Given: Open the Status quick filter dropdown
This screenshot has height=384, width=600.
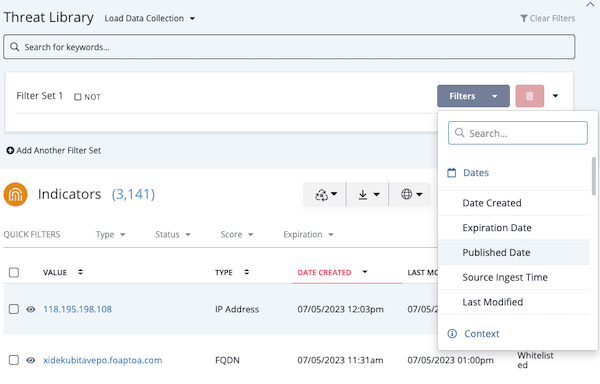Looking at the screenshot, I should (x=173, y=234).
